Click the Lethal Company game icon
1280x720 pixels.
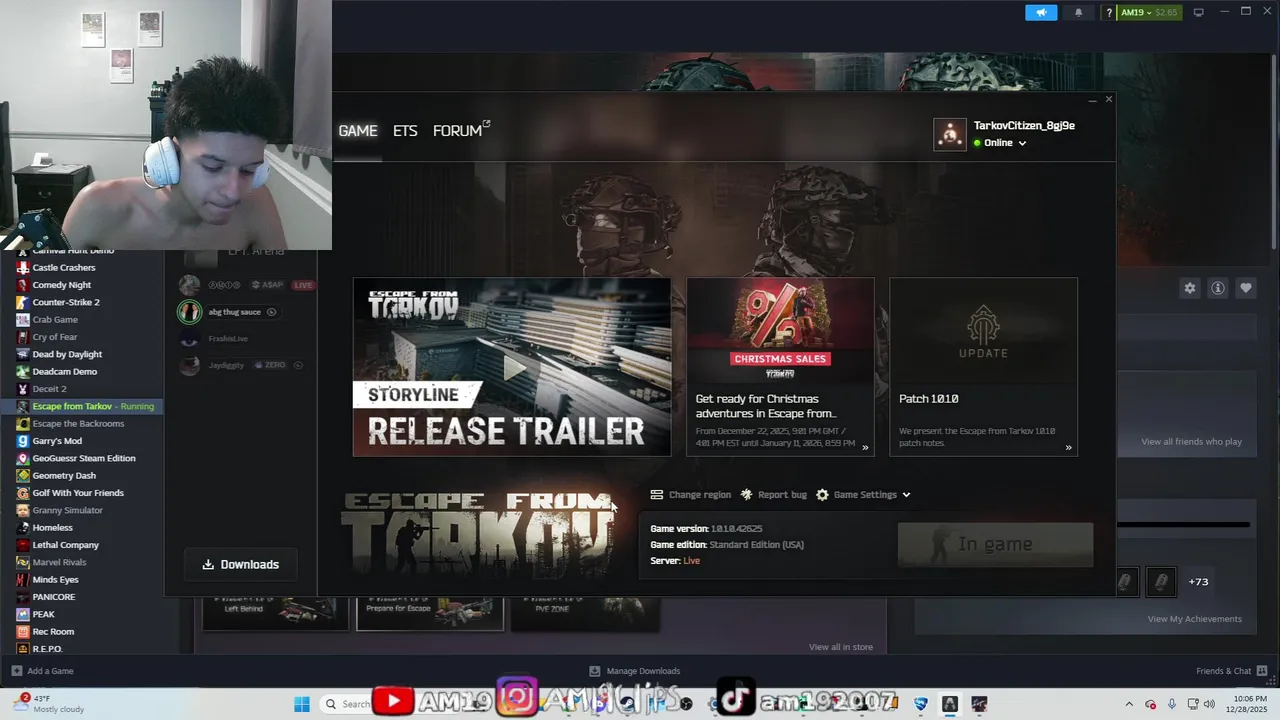click(23, 545)
